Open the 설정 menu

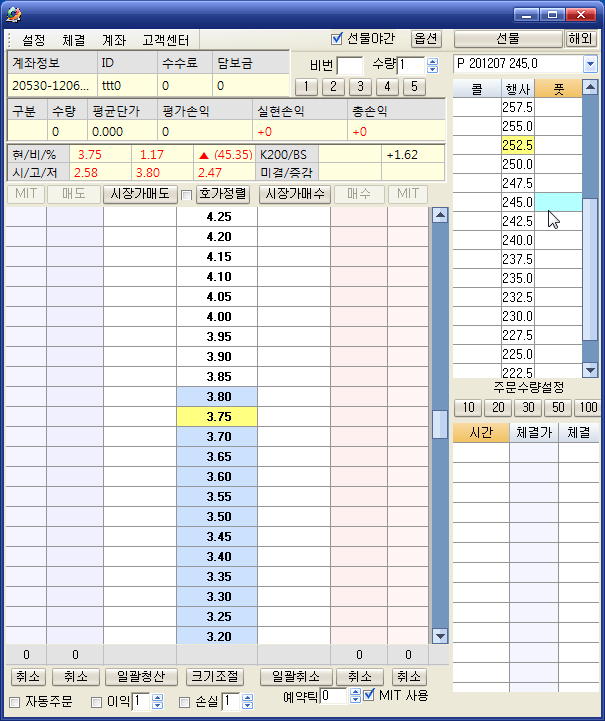[34, 40]
